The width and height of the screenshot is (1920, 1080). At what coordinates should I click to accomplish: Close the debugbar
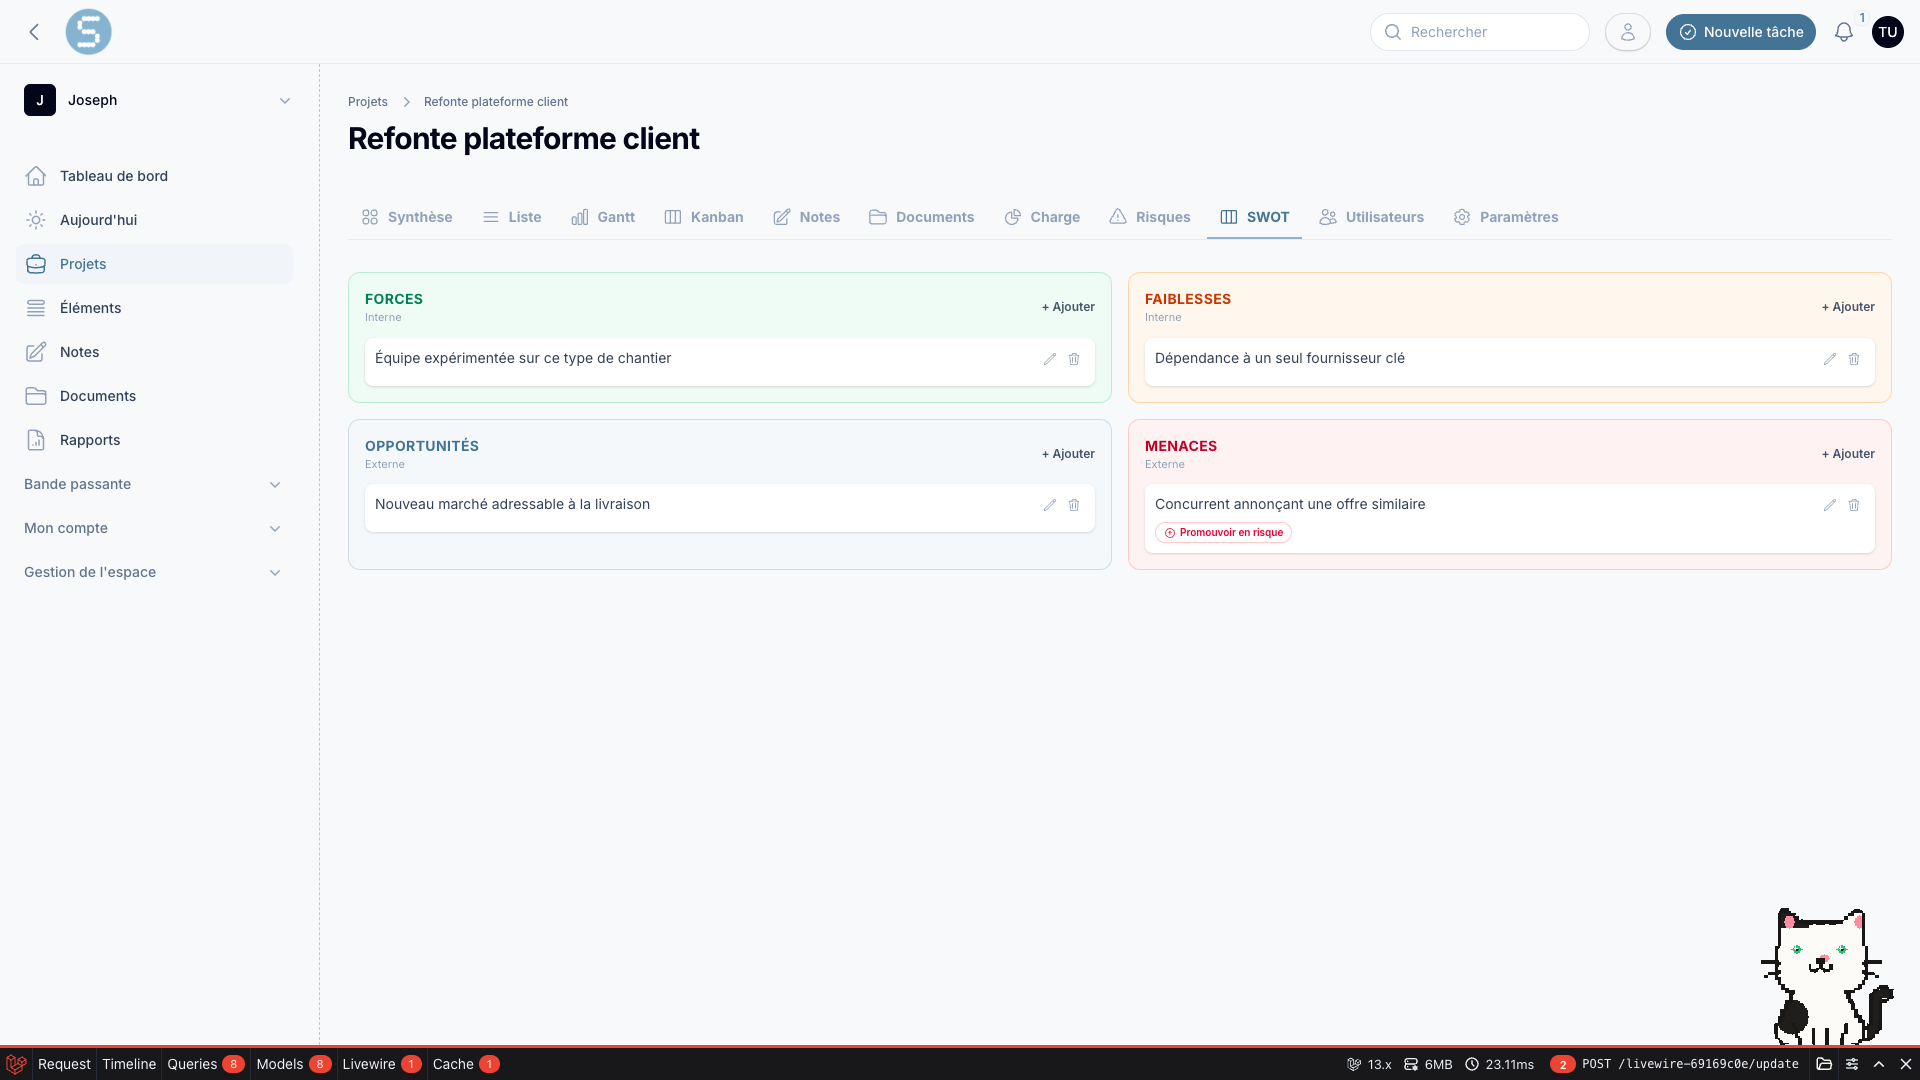(1906, 1064)
